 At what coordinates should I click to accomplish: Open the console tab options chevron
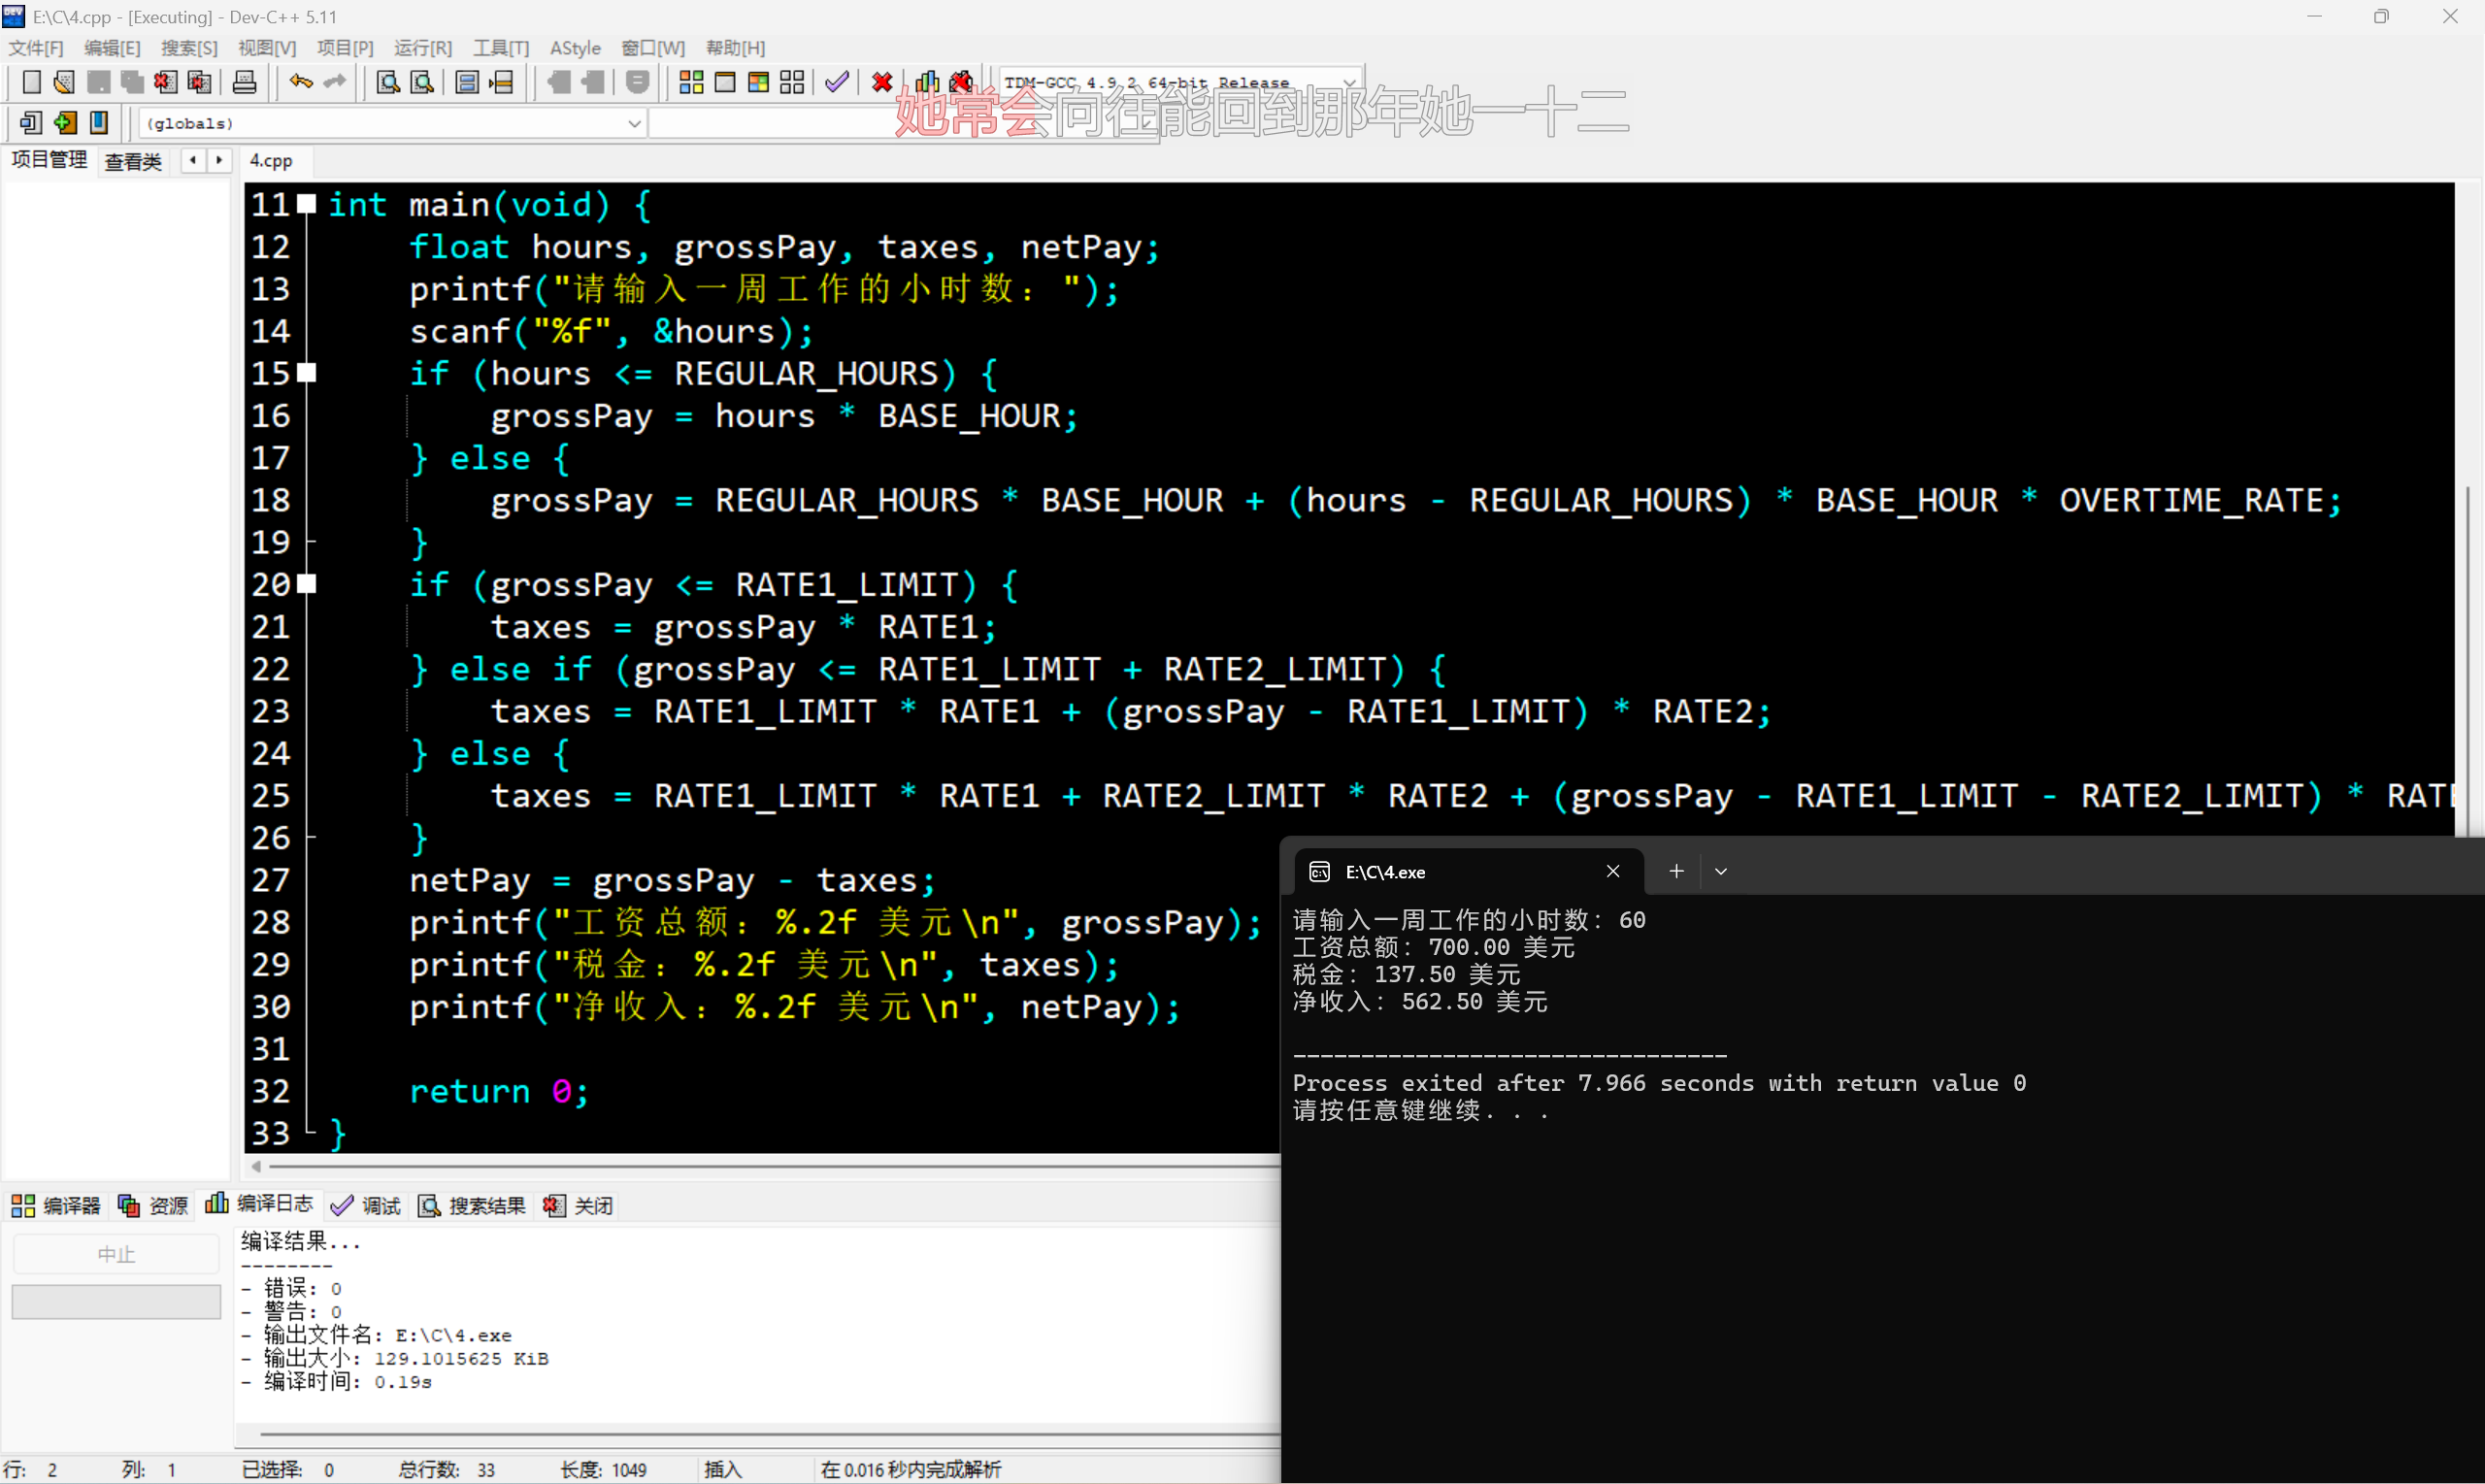pos(1721,871)
